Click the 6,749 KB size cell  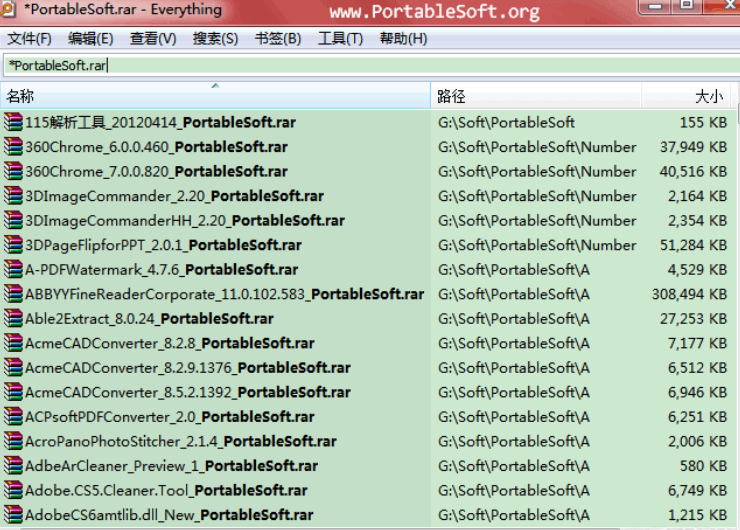(x=698, y=490)
